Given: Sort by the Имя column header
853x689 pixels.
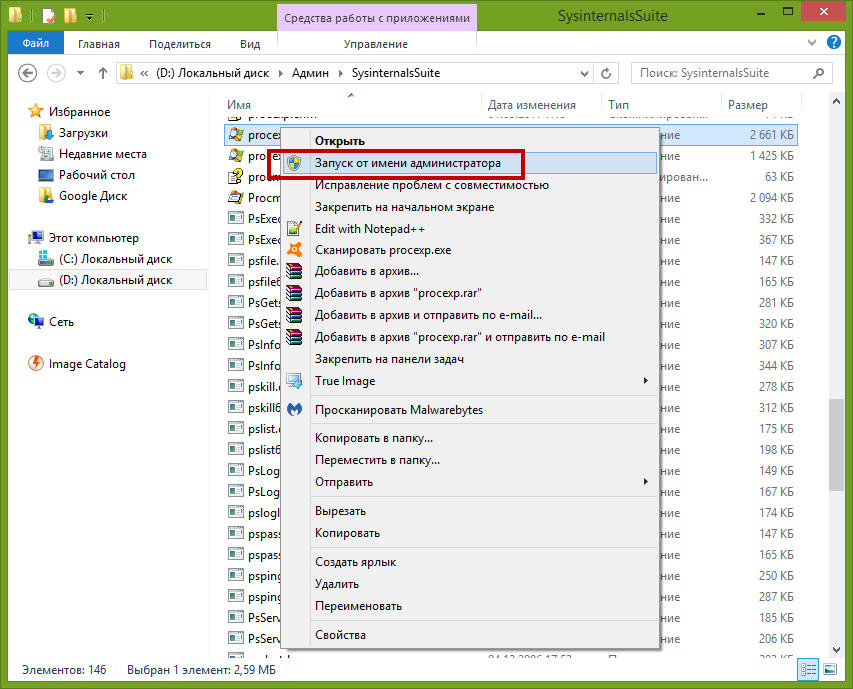Looking at the screenshot, I should (x=353, y=105).
